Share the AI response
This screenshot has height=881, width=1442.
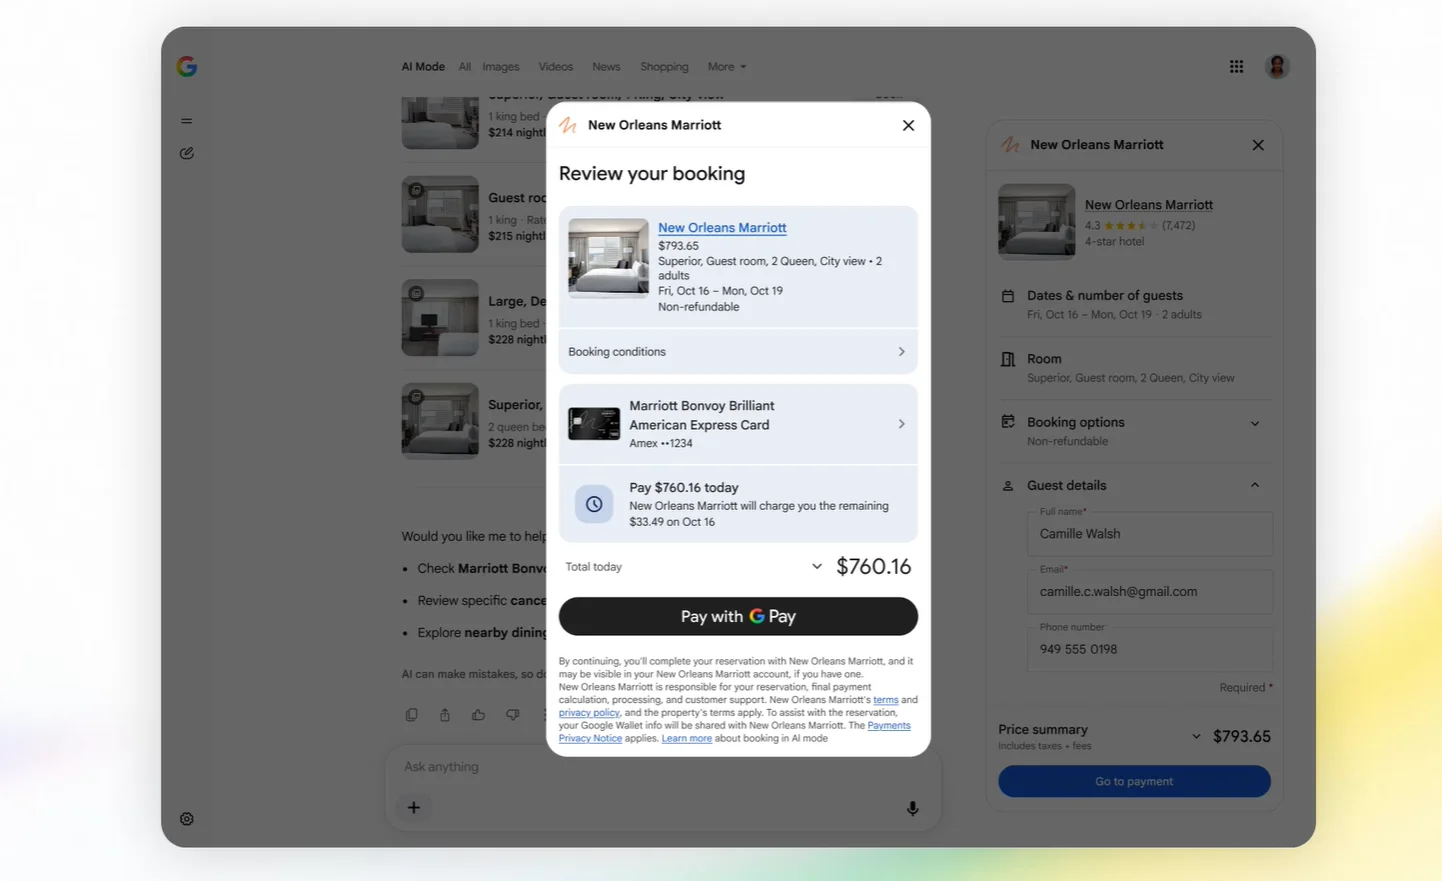(445, 715)
